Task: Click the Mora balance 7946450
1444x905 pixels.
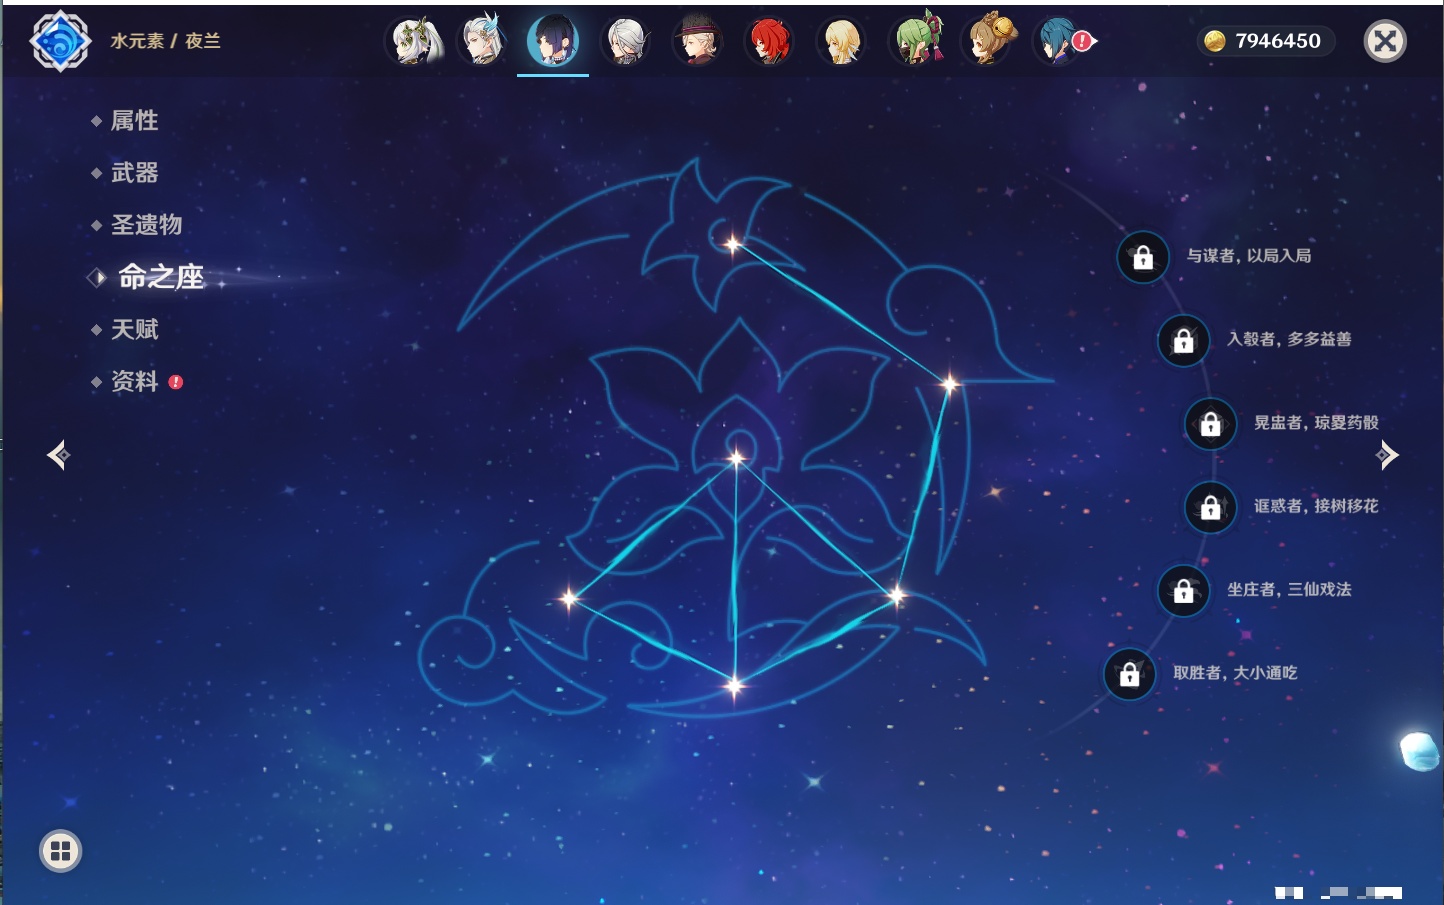Action: (1278, 41)
